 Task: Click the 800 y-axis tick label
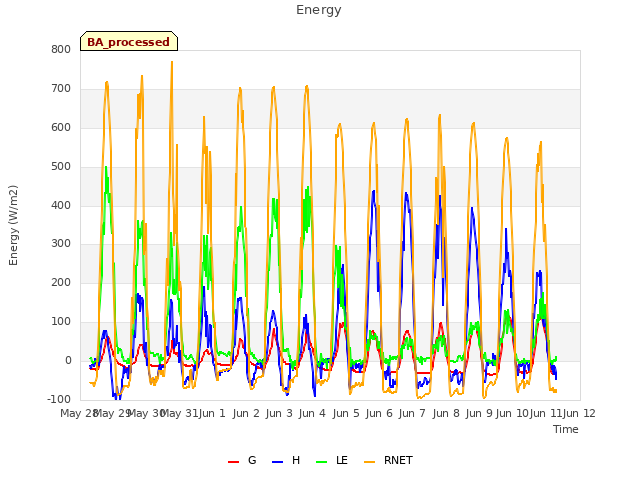(61, 50)
